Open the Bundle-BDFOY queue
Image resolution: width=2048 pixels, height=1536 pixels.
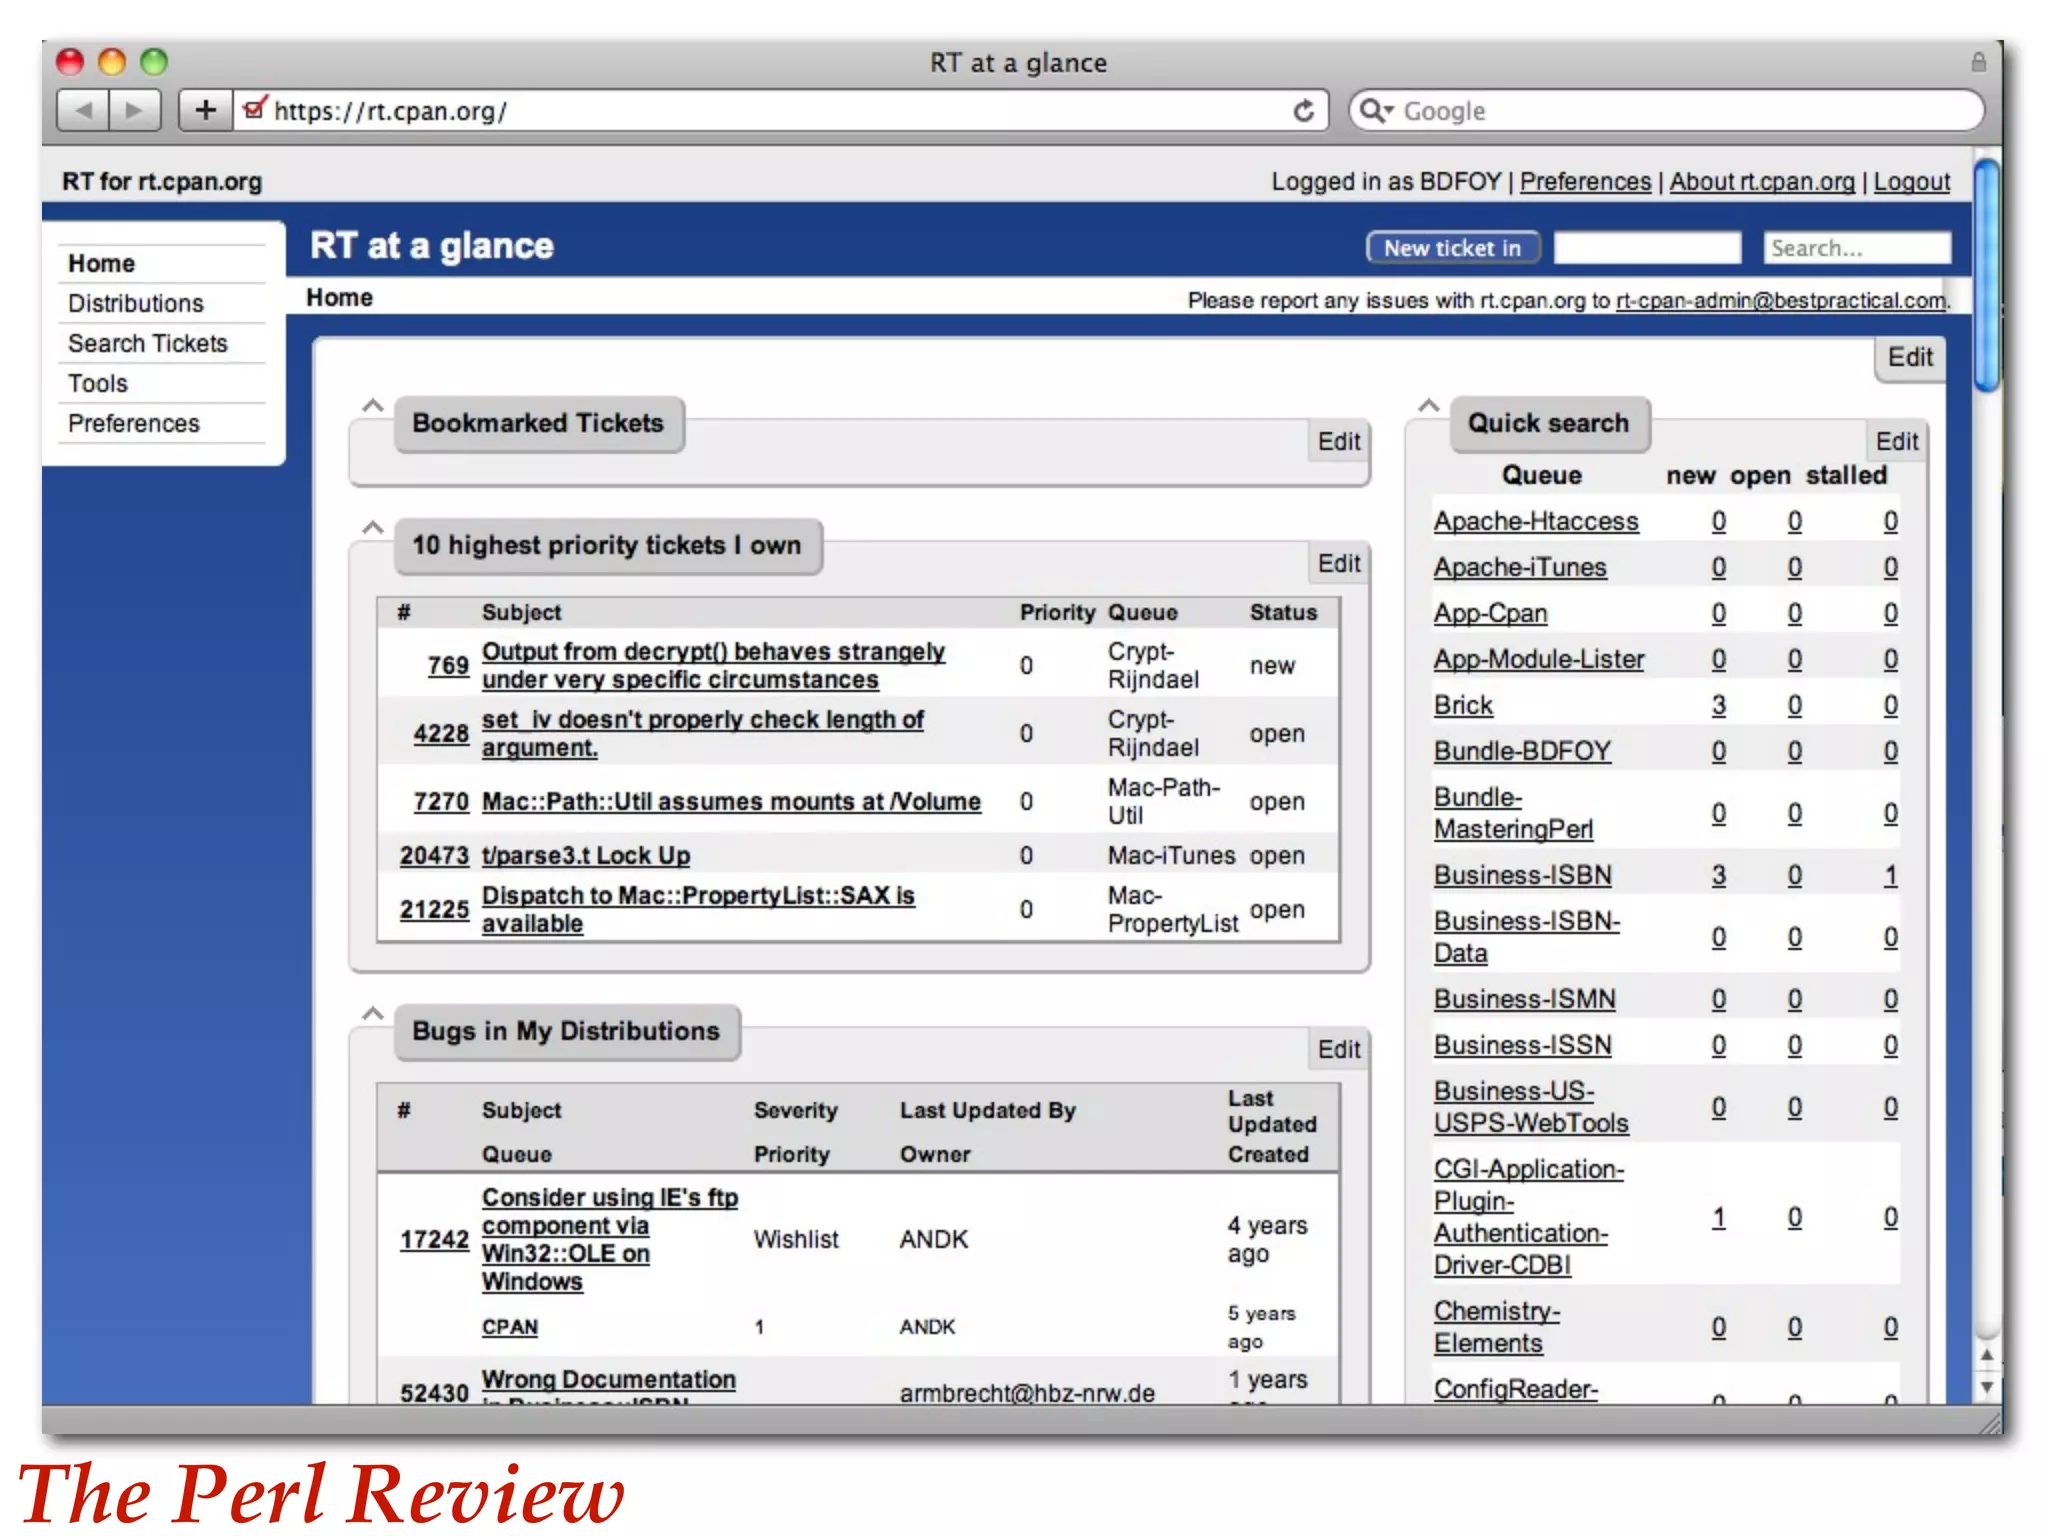pos(1522,751)
